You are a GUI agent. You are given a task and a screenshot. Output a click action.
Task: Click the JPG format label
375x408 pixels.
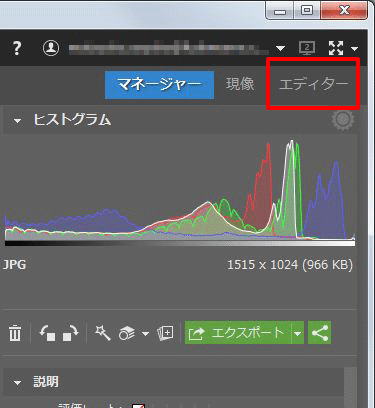point(14,265)
